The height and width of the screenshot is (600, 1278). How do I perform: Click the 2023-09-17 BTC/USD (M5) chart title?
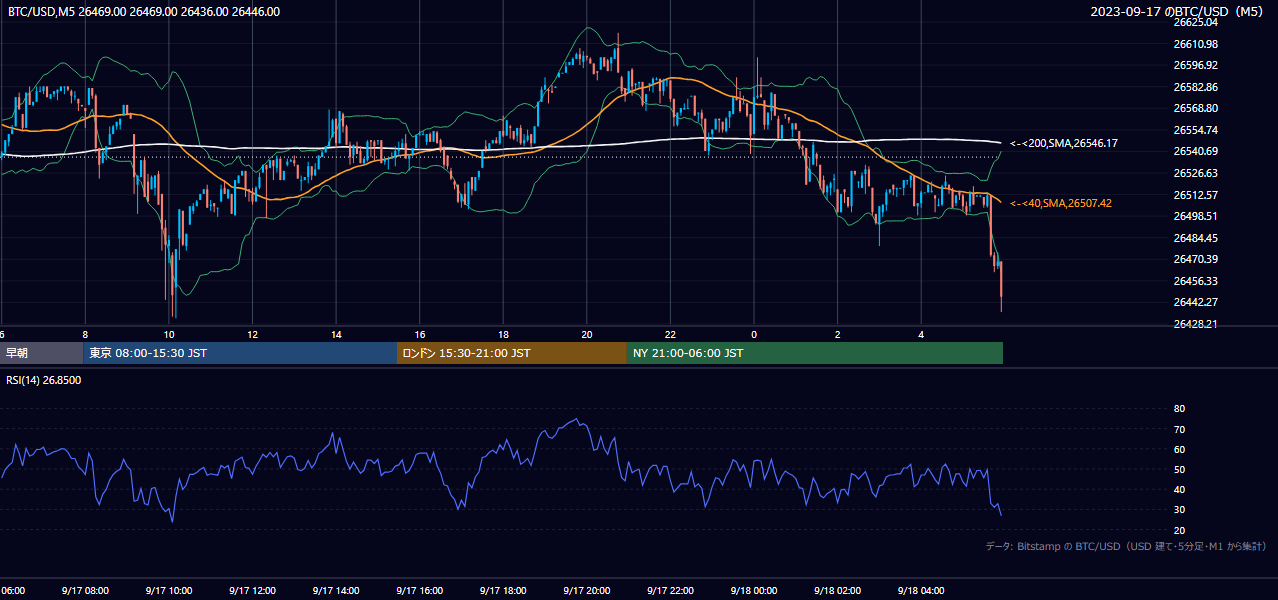[1179, 12]
